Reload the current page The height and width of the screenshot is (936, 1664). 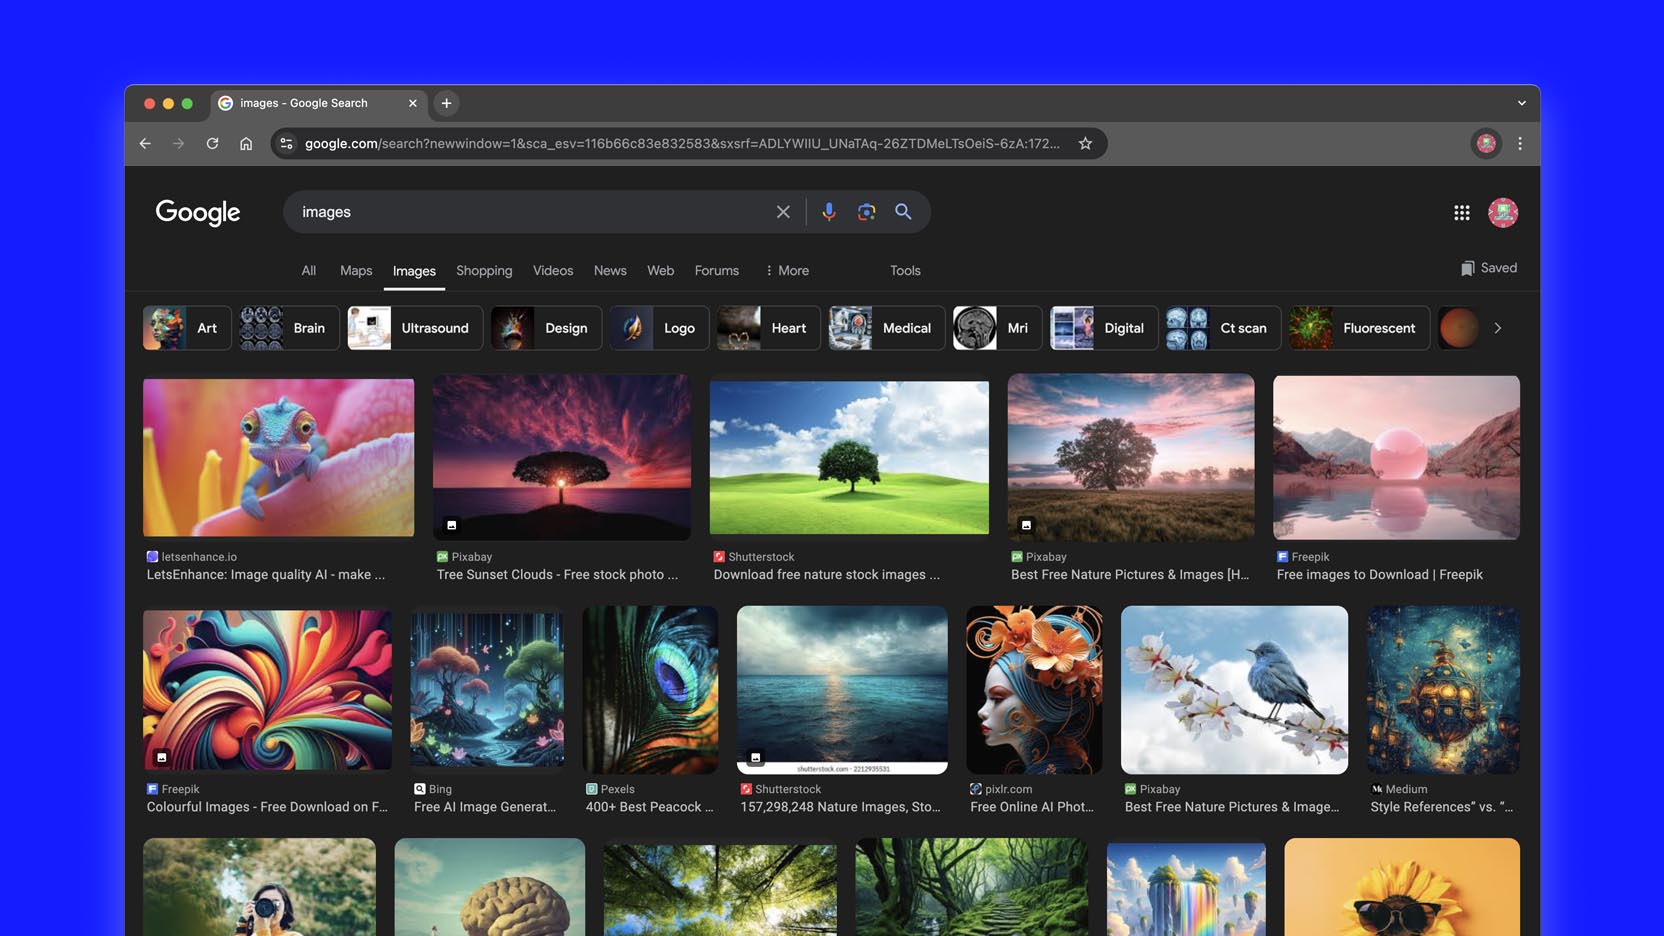coord(212,144)
